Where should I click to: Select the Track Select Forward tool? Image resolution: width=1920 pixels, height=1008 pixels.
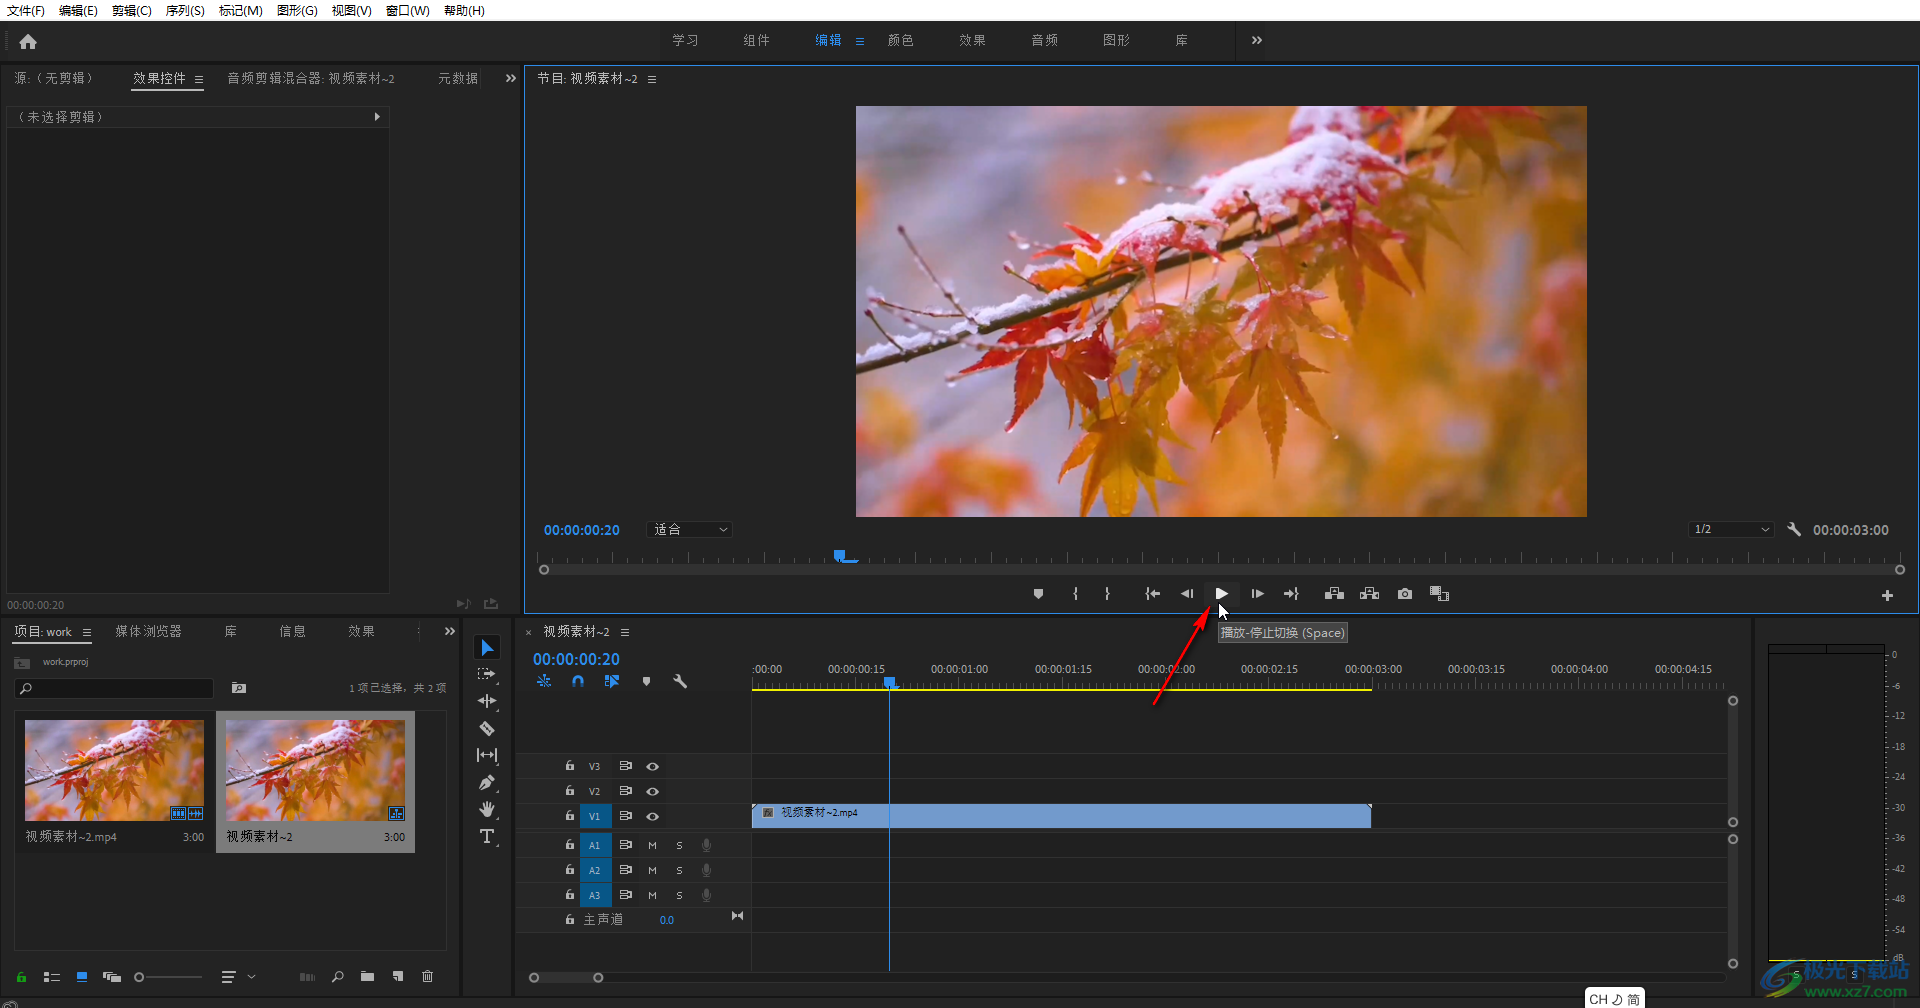(x=487, y=674)
